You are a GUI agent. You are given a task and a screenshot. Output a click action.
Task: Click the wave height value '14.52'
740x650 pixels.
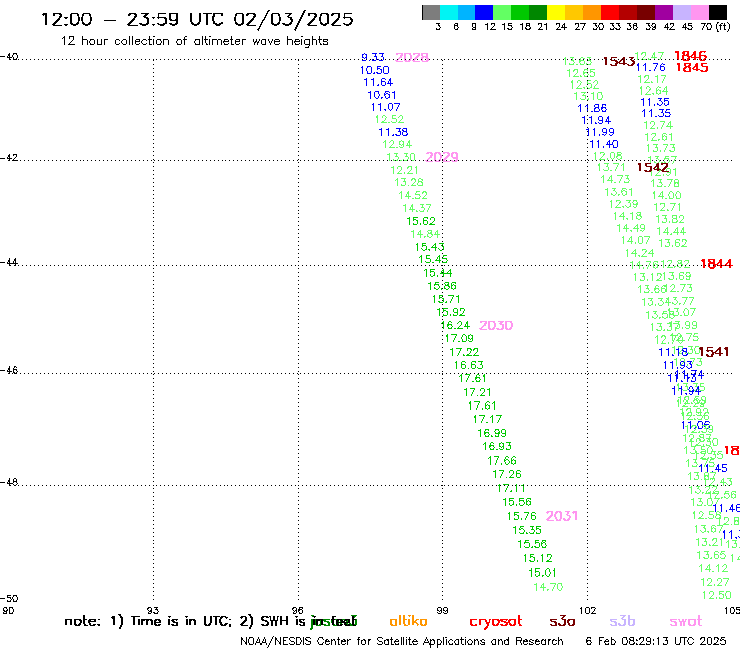[412, 195]
